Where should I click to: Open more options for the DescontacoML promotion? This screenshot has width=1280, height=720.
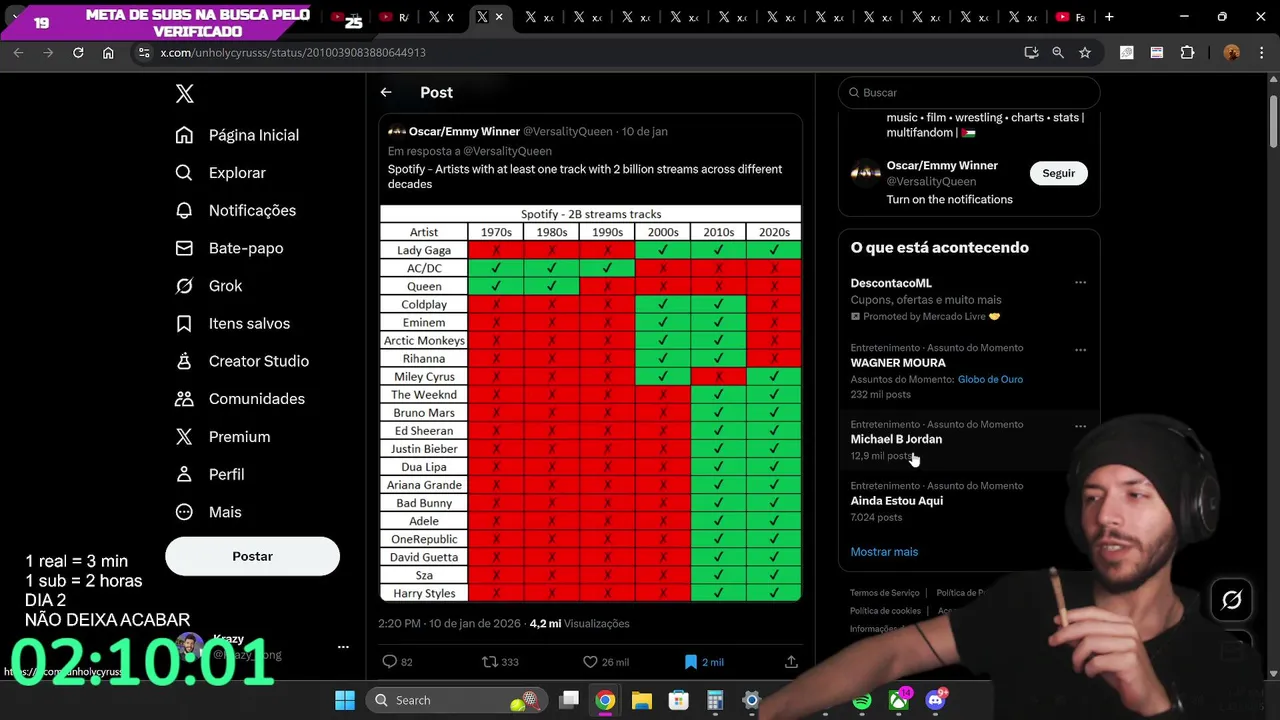[1080, 283]
